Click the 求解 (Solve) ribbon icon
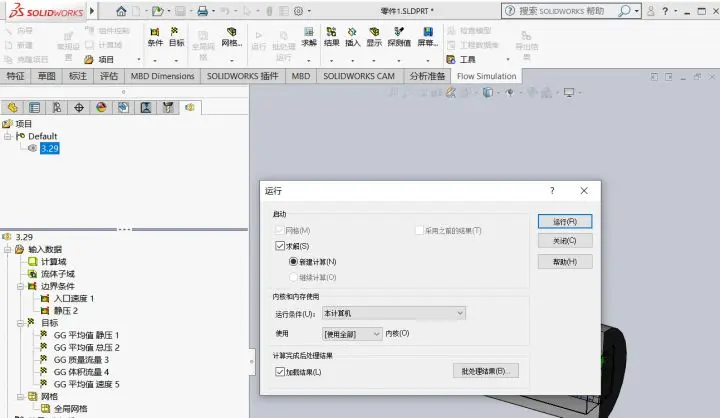Screen dimensions: 720x418 pos(309,36)
